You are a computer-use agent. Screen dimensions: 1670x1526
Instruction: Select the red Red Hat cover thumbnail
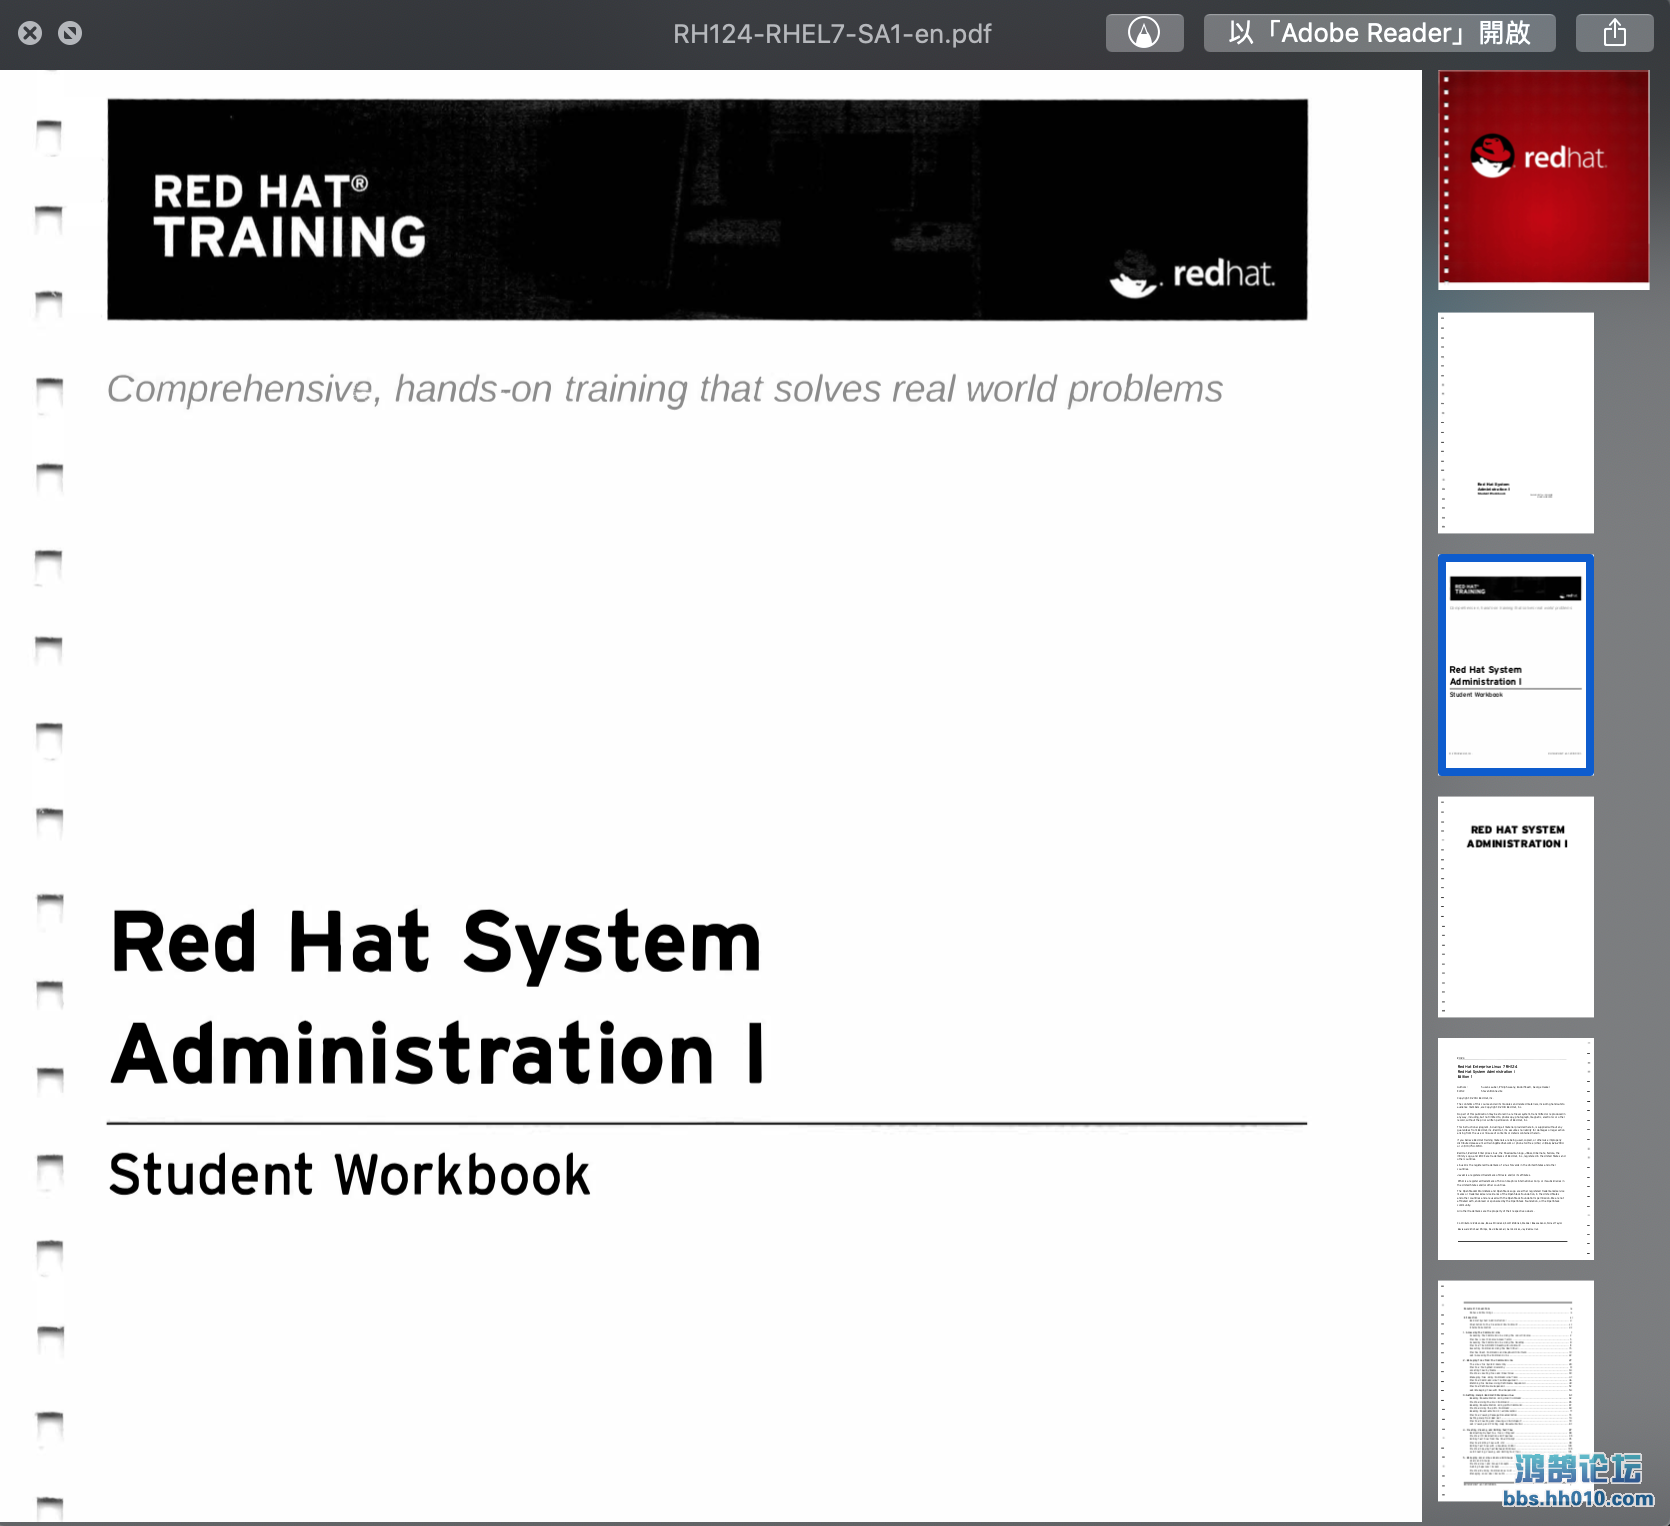tap(1543, 180)
